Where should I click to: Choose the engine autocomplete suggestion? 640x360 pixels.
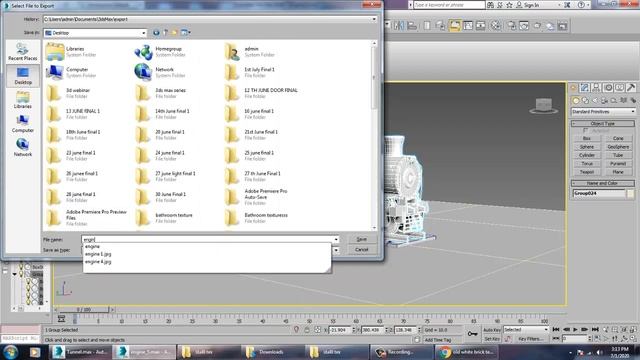(92, 247)
